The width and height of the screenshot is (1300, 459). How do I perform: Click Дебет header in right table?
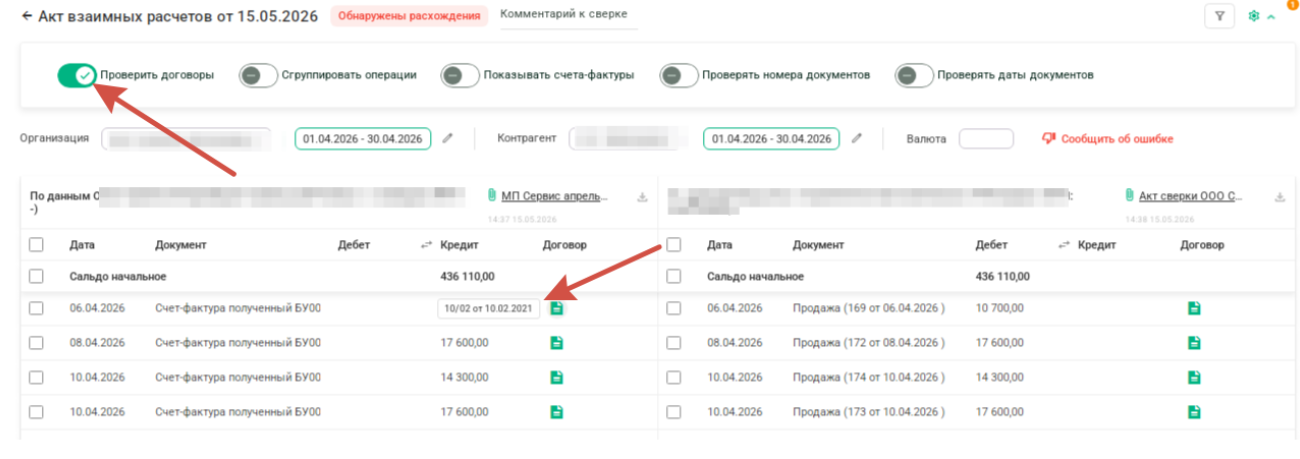tap(992, 244)
